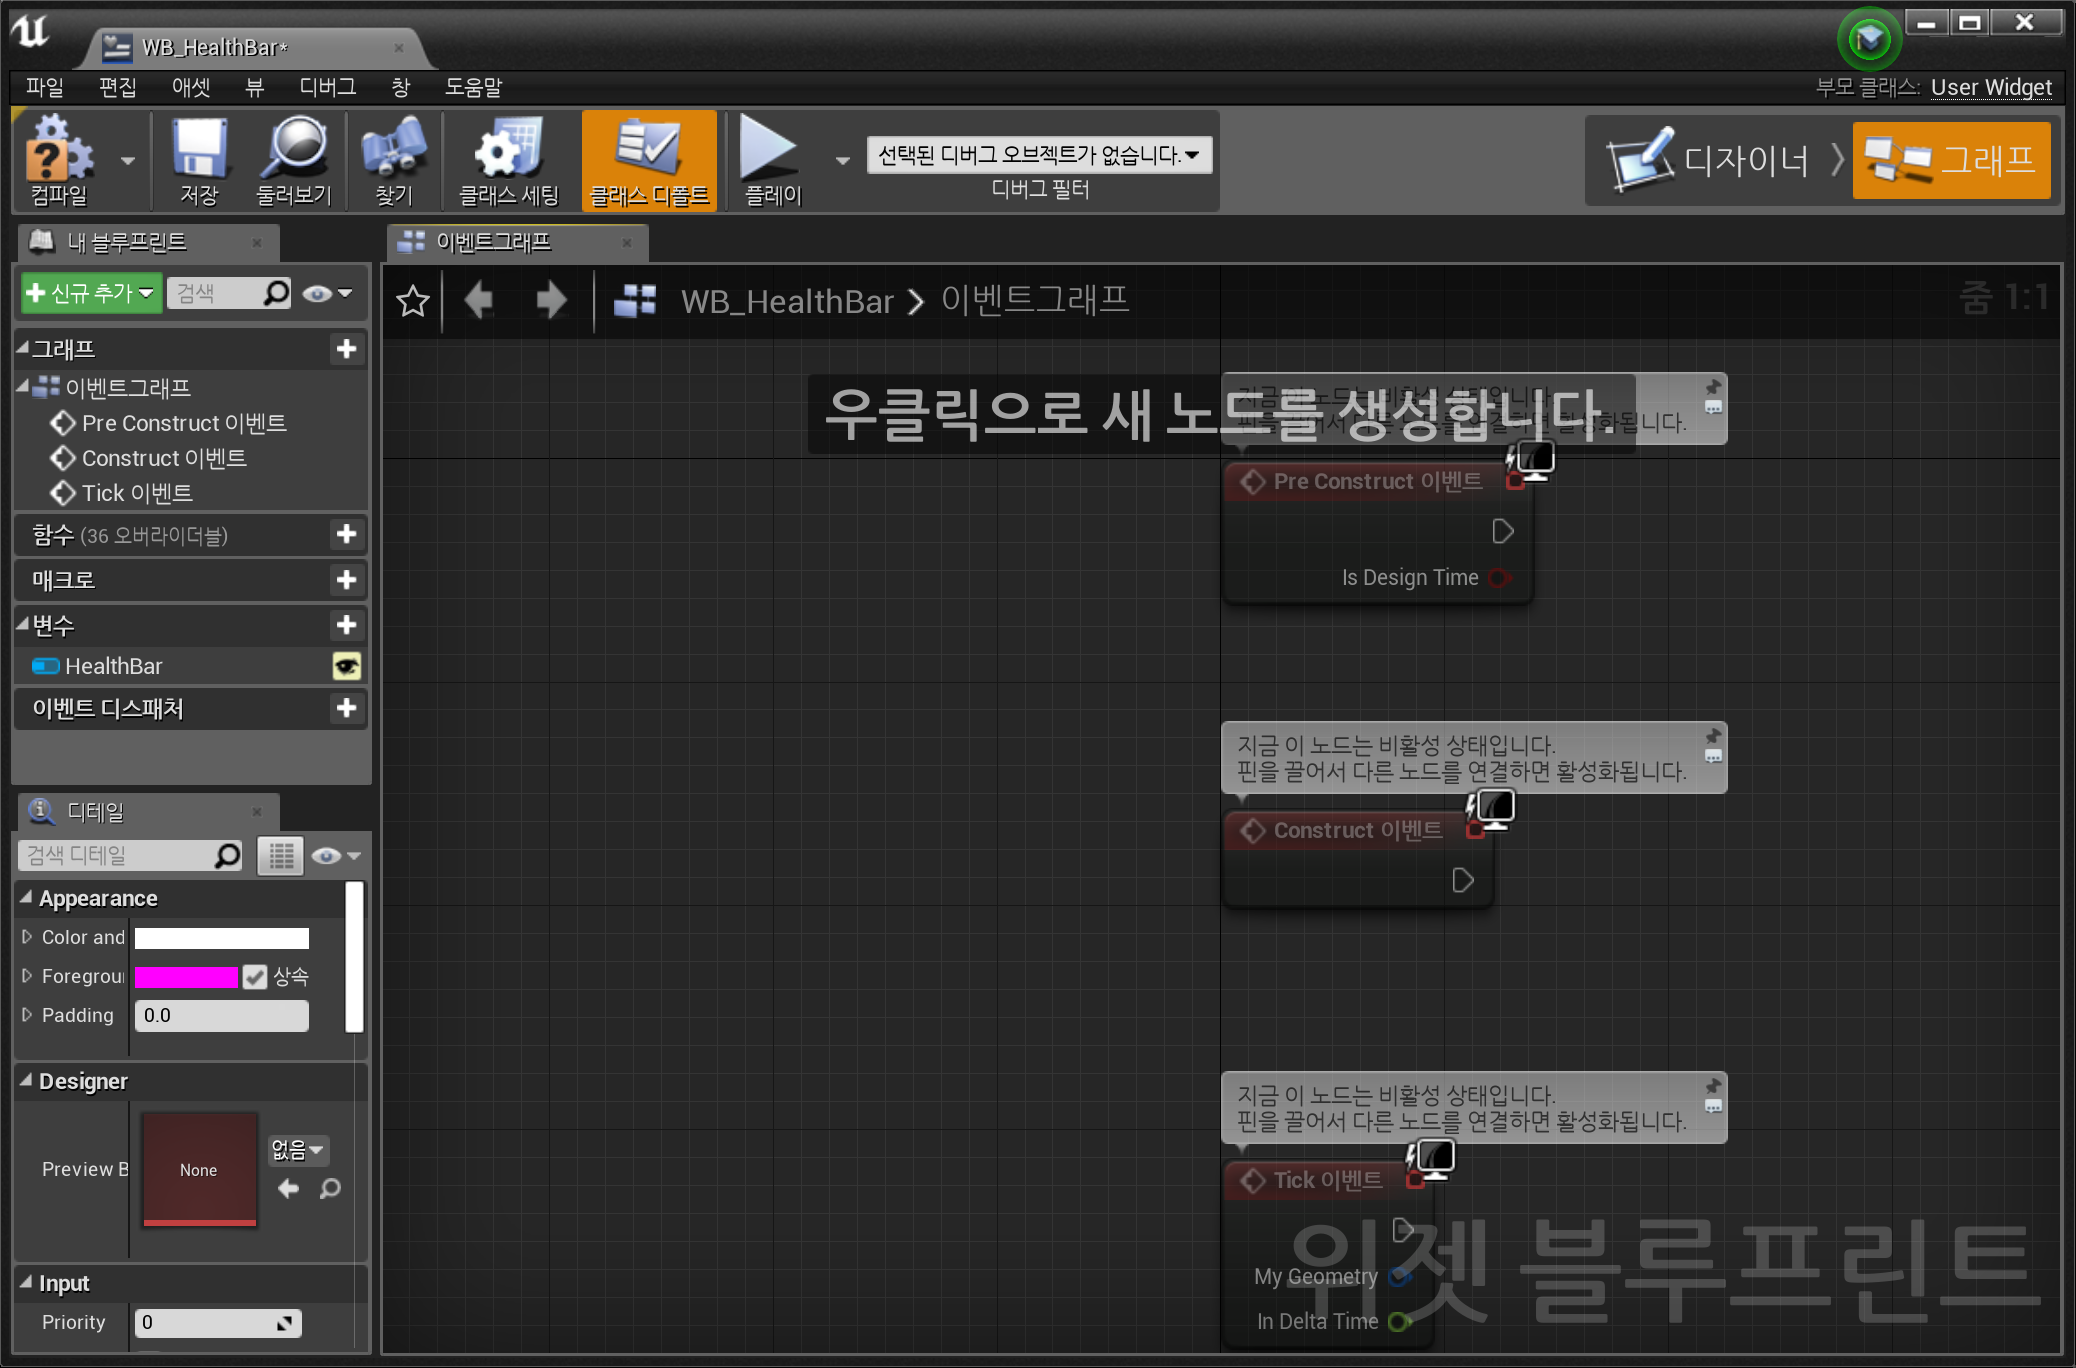The image size is (2076, 1368).
Task: Select Tick 이벤트 in the graph tree
Action: (x=137, y=493)
